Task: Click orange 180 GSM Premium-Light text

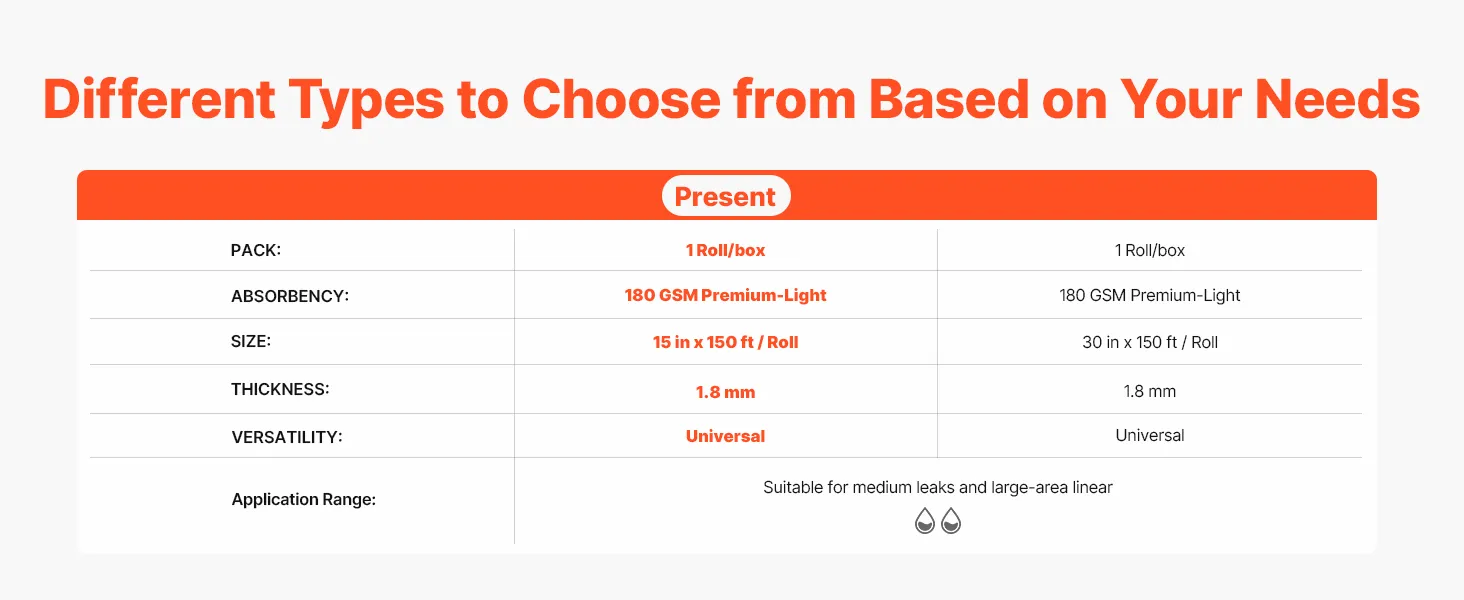Action: click(x=726, y=295)
